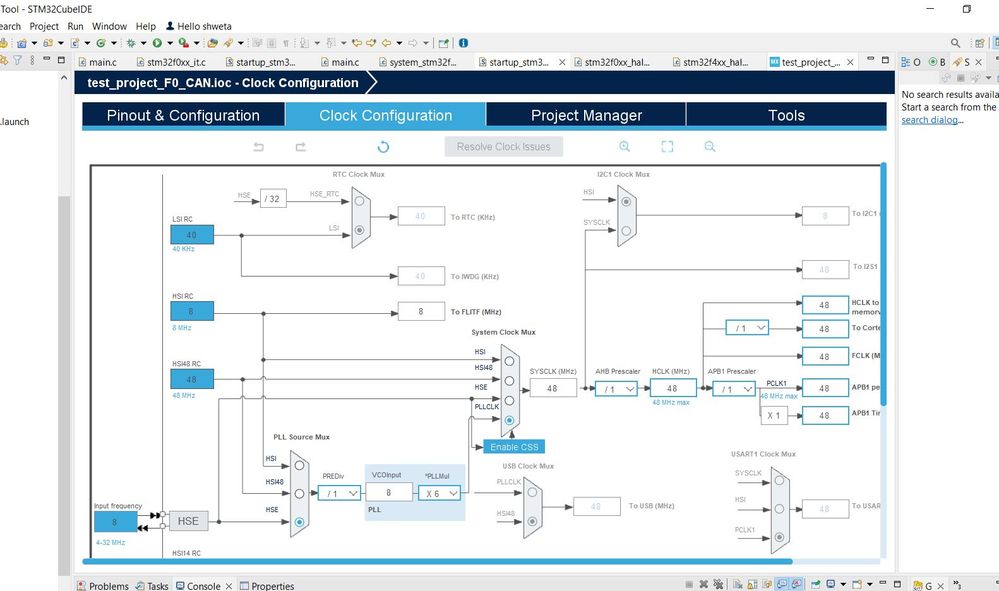Click the external tools run icon
The height and width of the screenshot is (591, 999).
[x=183, y=43]
